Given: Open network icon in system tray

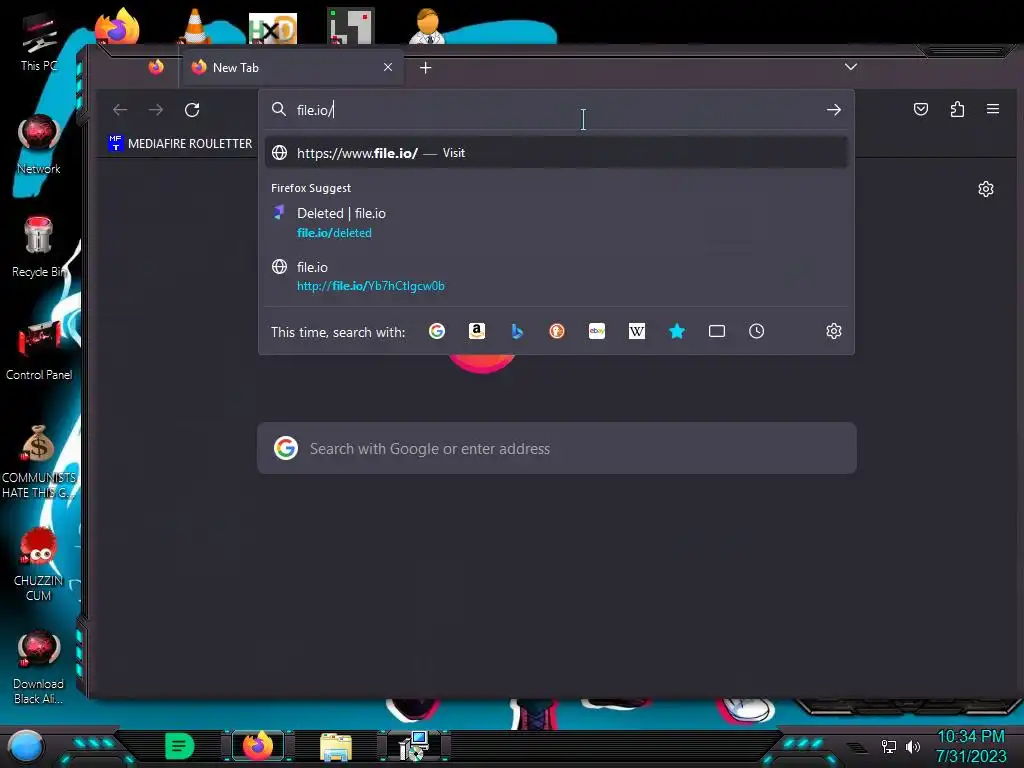Looking at the screenshot, I should click(x=888, y=746).
